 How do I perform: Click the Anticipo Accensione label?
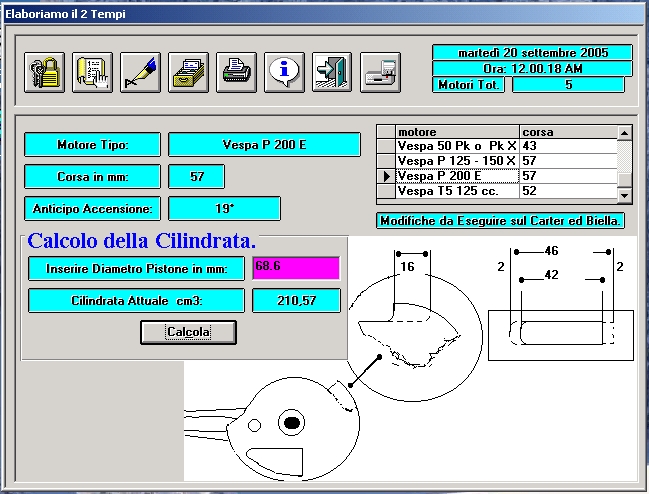pyautogui.click(x=92, y=208)
